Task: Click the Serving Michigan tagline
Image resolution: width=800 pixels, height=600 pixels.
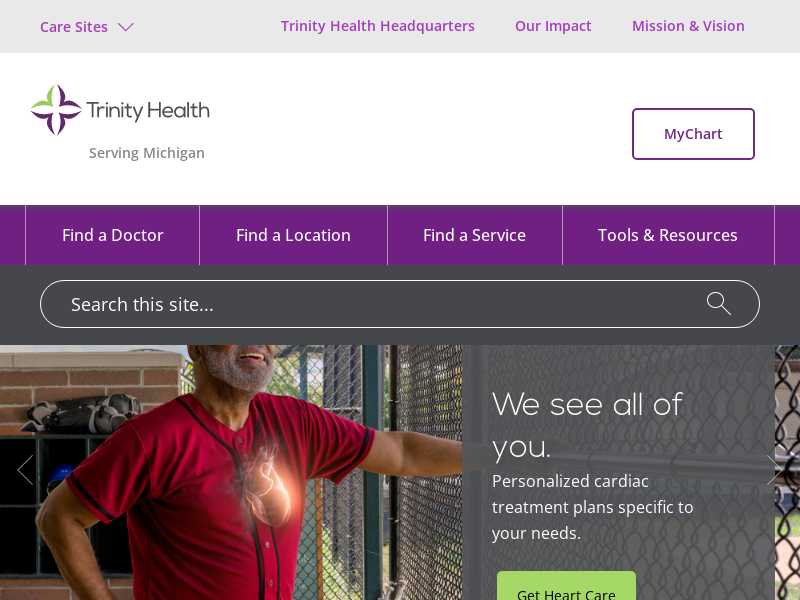Action: tap(146, 153)
